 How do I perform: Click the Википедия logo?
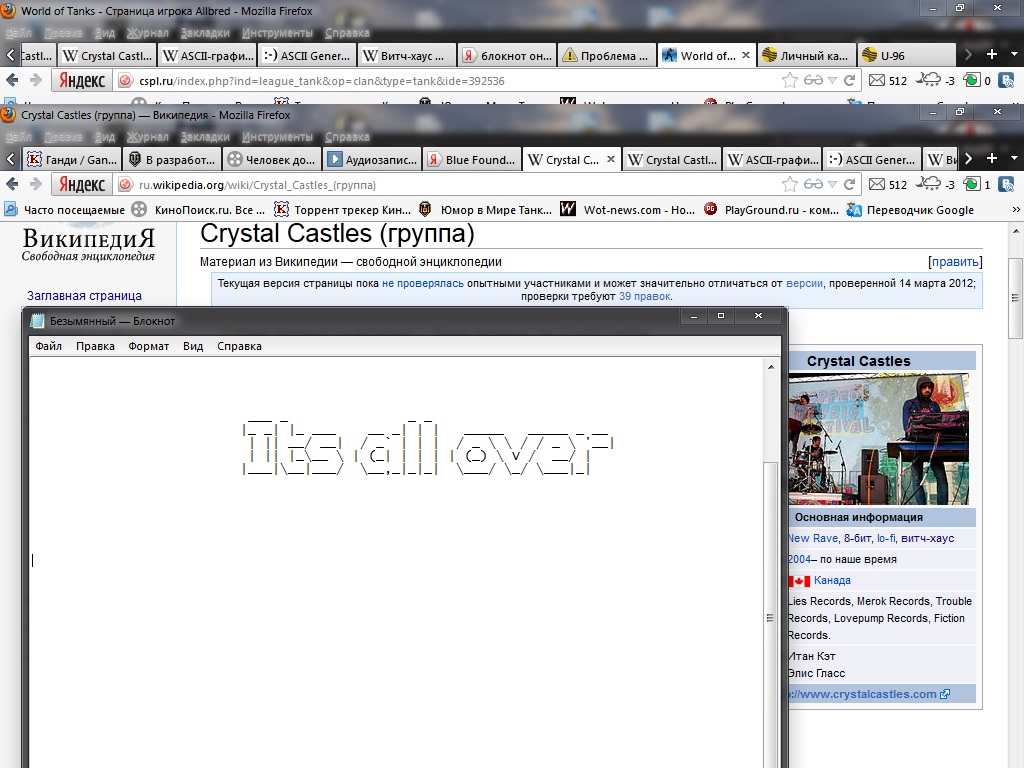88,245
